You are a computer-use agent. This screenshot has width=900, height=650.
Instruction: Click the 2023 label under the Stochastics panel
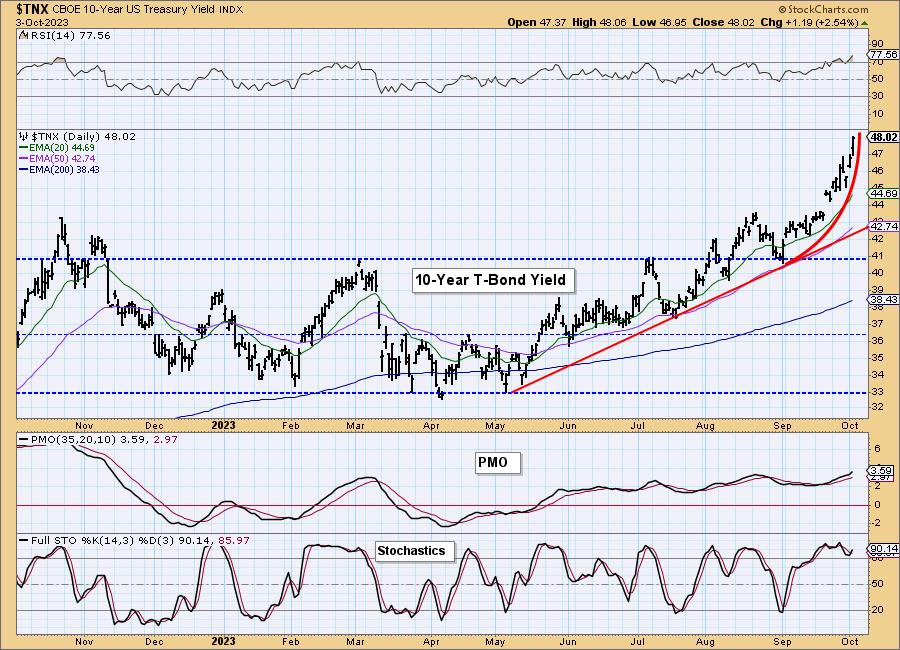(223, 641)
